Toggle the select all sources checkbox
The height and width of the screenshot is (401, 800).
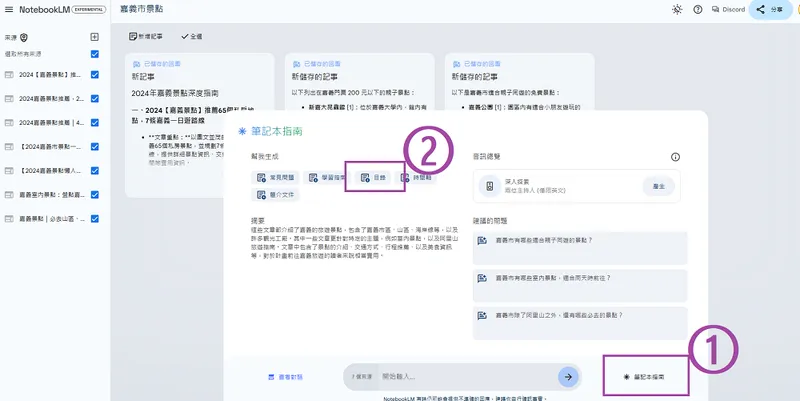[94, 54]
